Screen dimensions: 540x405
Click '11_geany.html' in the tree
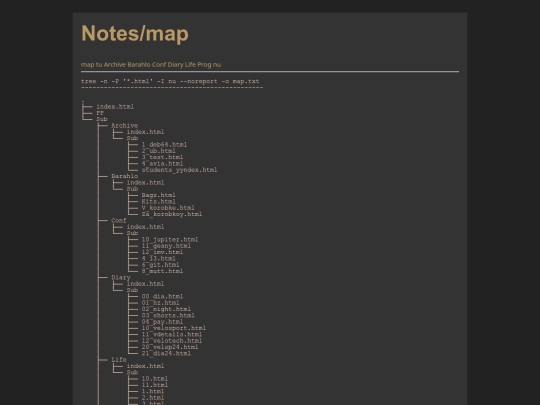[166, 246]
